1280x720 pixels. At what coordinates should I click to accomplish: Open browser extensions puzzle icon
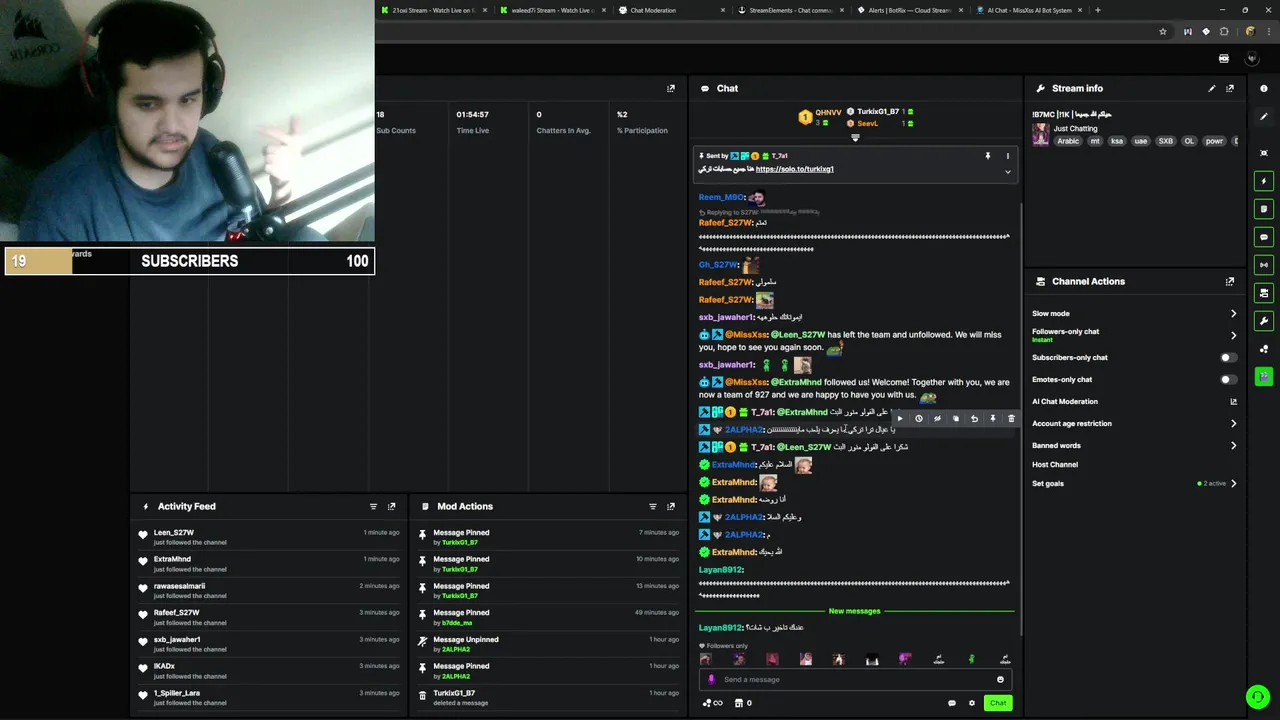pos(1224,32)
